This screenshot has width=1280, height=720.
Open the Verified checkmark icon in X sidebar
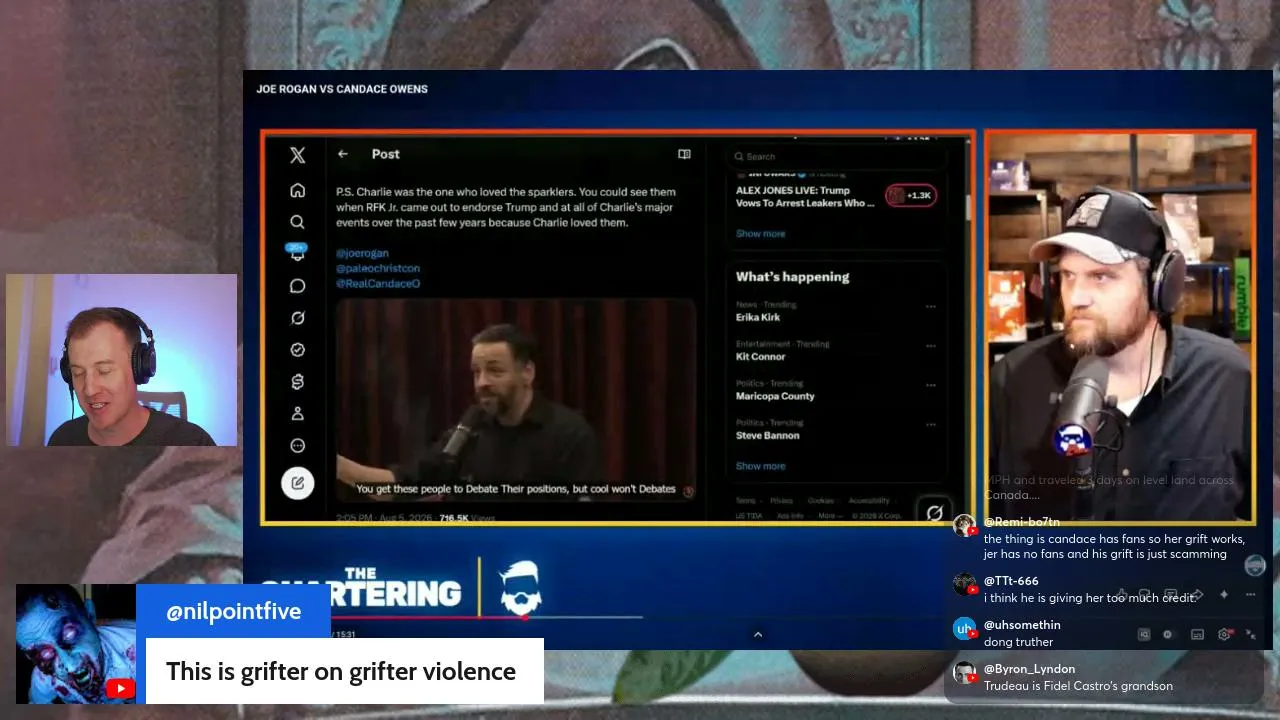(x=297, y=350)
